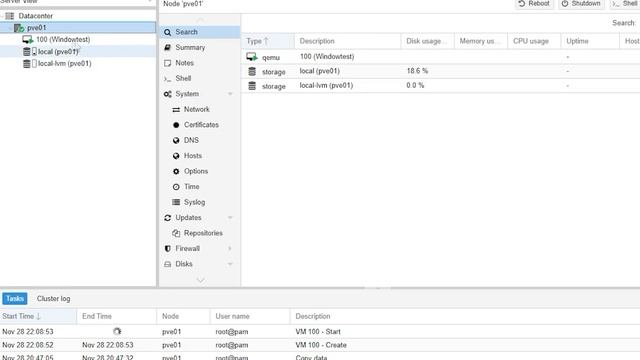
Task: Click the Uptime column header
Action: pos(590,41)
